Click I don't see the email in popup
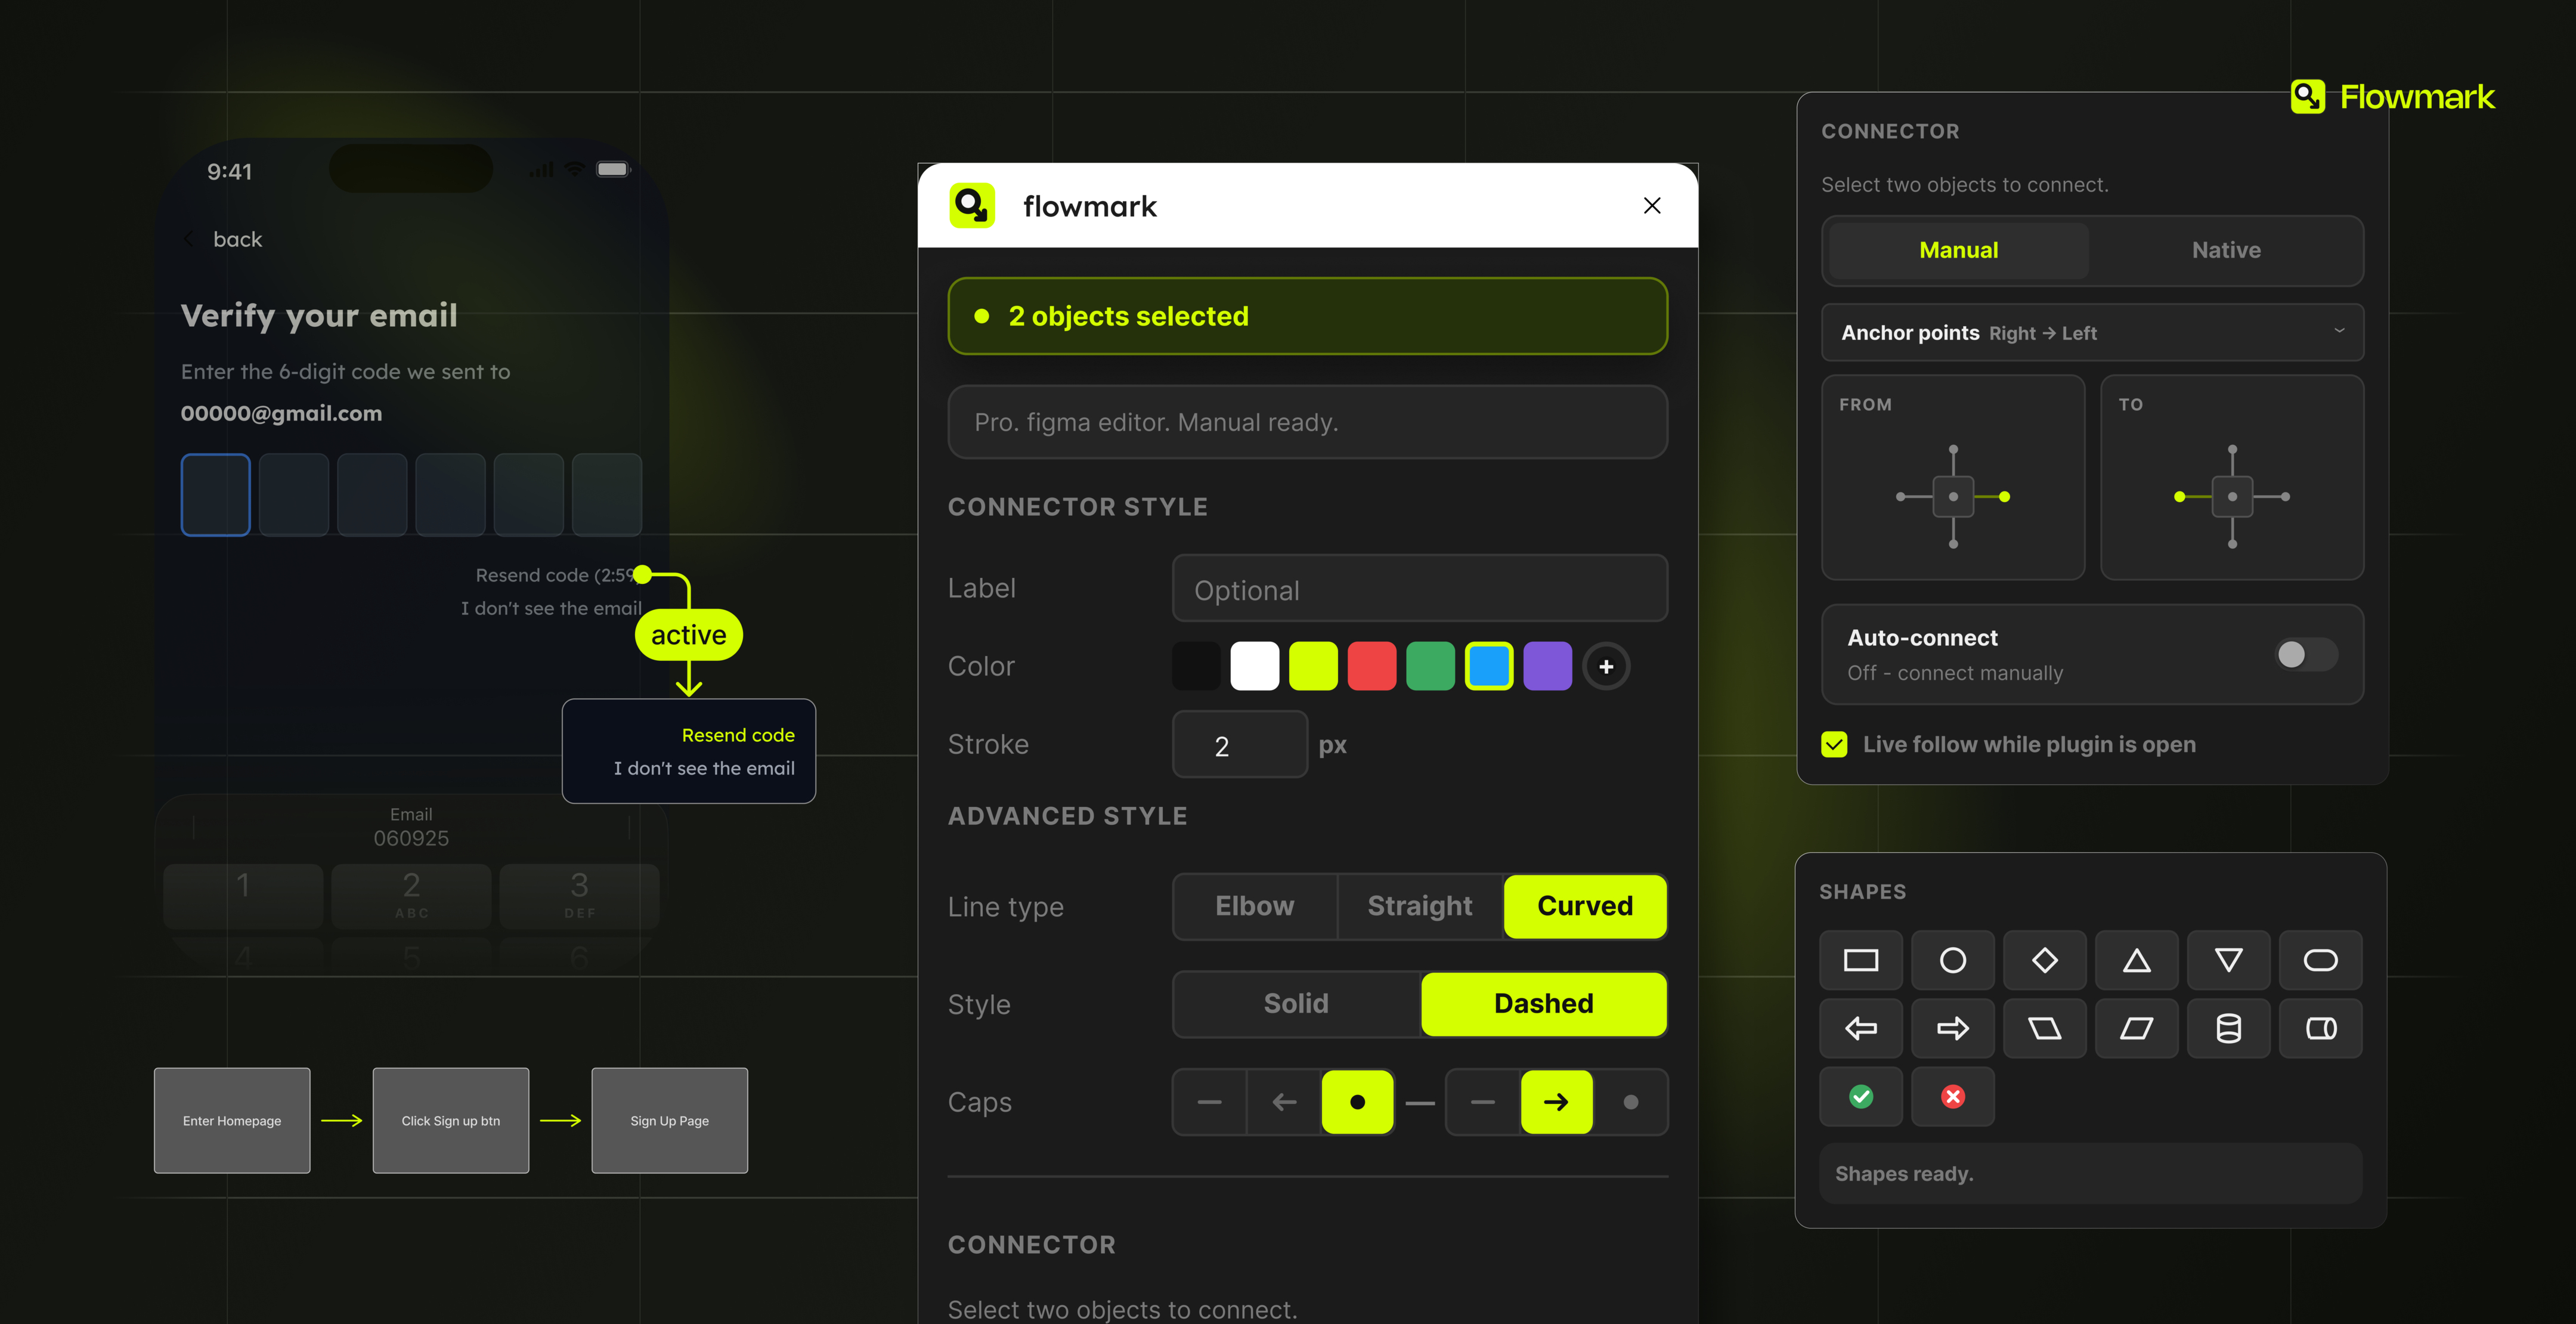The image size is (2576, 1324). pos(704,768)
